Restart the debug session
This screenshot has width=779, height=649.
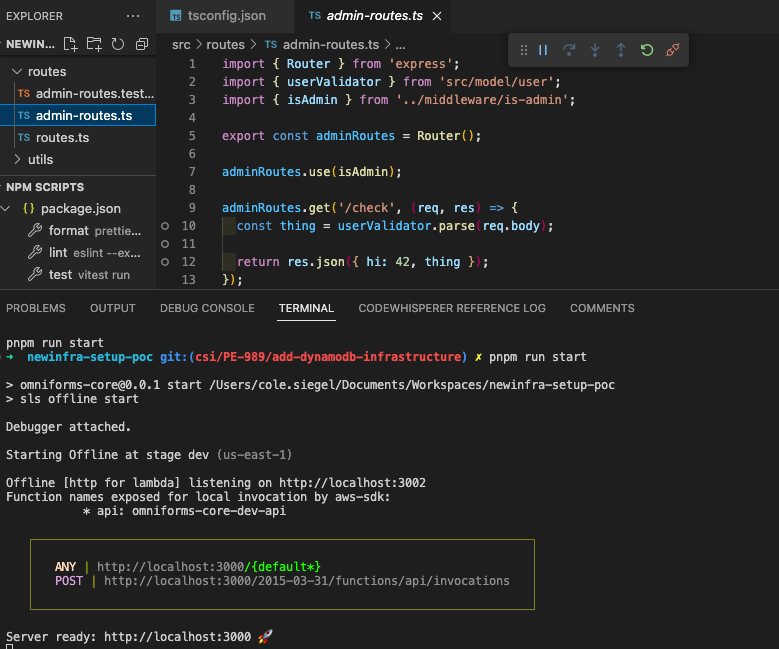pyautogui.click(x=646, y=50)
